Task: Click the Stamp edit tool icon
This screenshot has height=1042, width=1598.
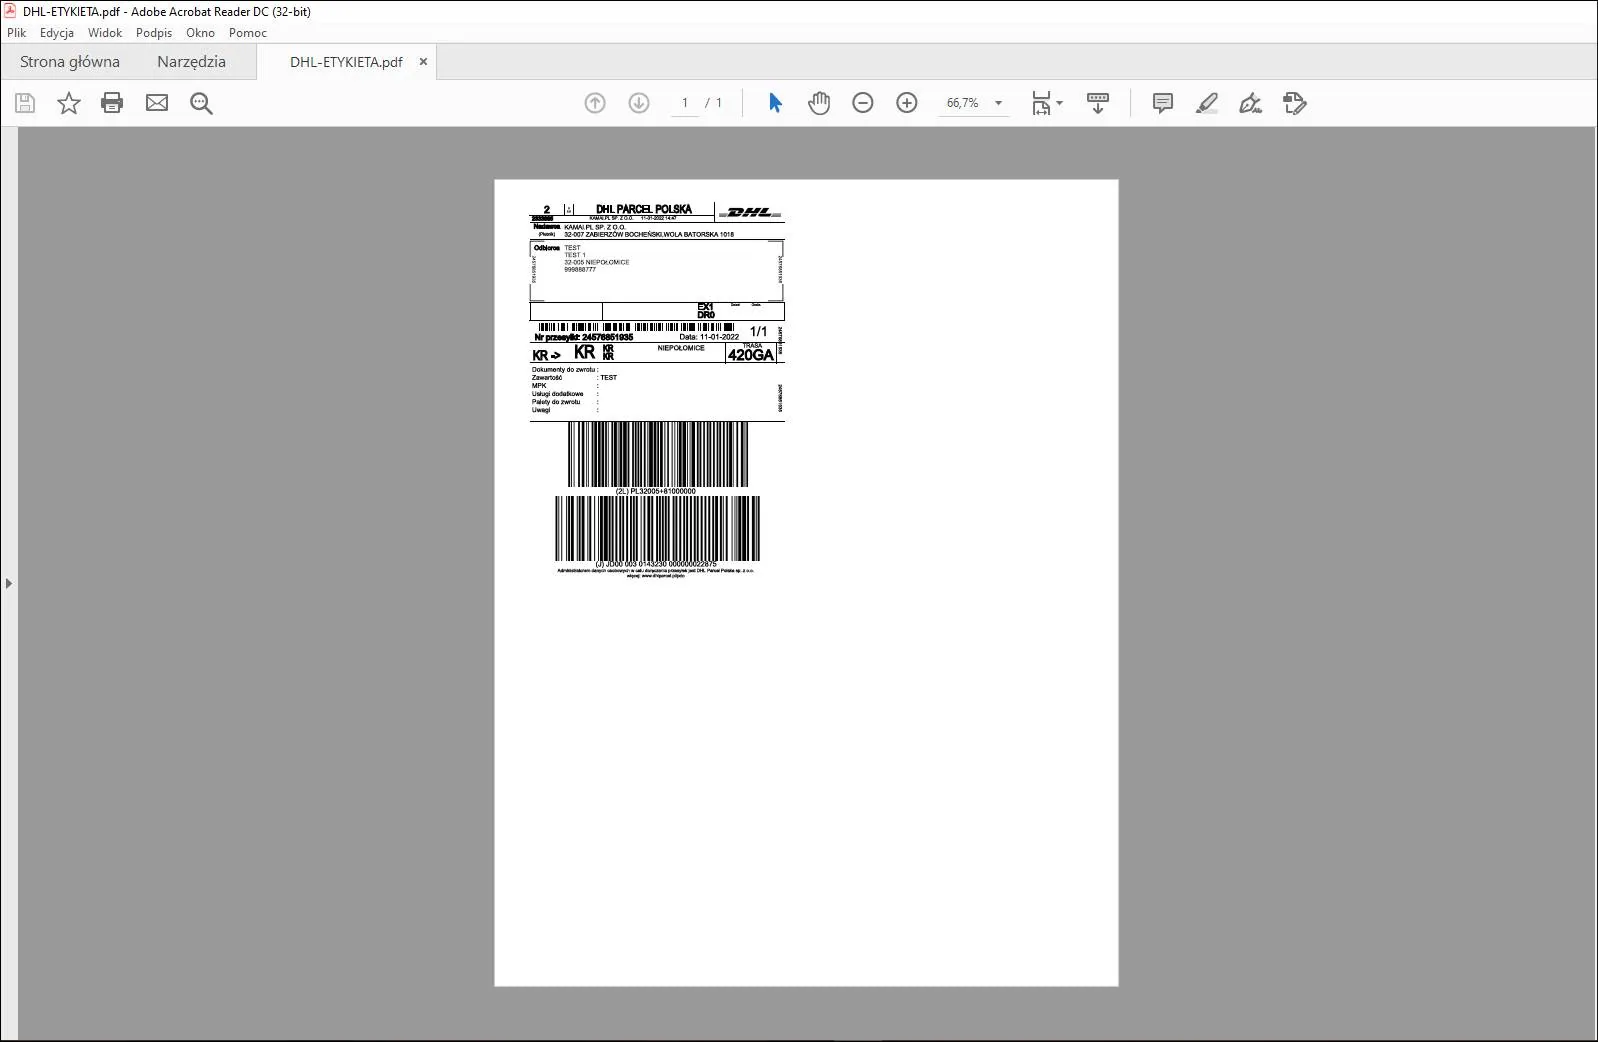Action: pyautogui.click(x=1295, y=103)
